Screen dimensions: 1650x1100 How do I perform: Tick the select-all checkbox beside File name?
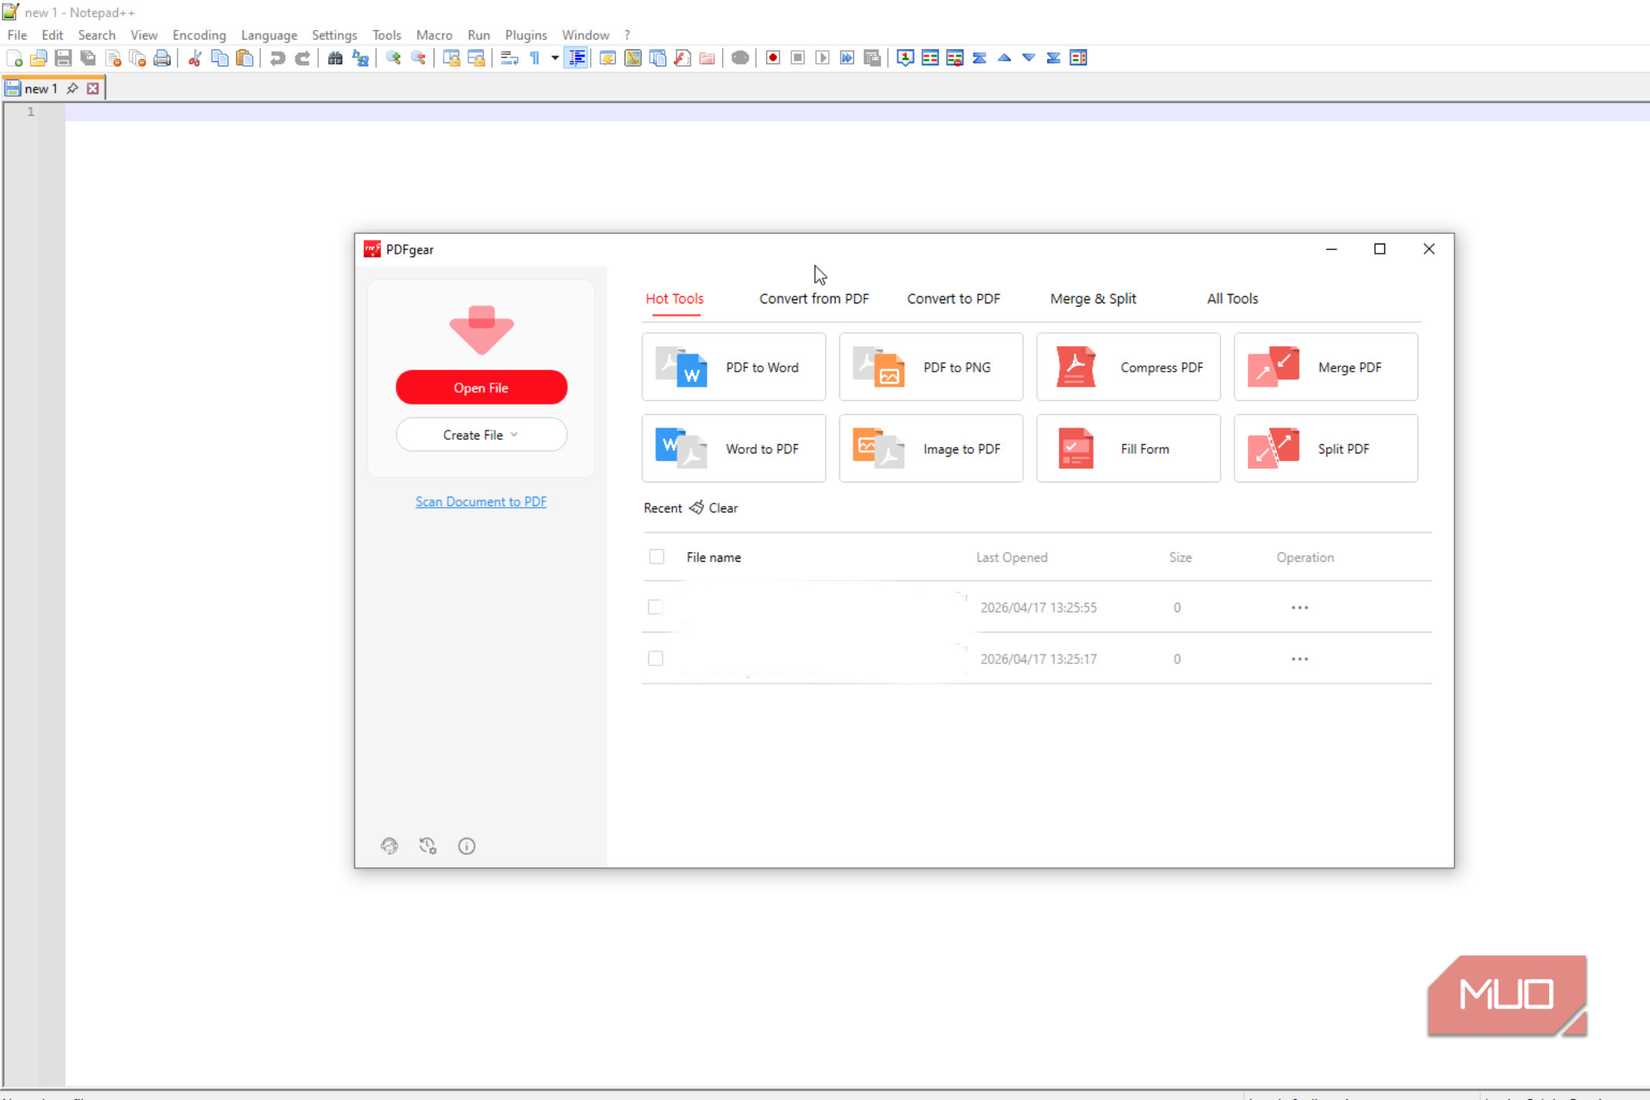tap(656, 557)
